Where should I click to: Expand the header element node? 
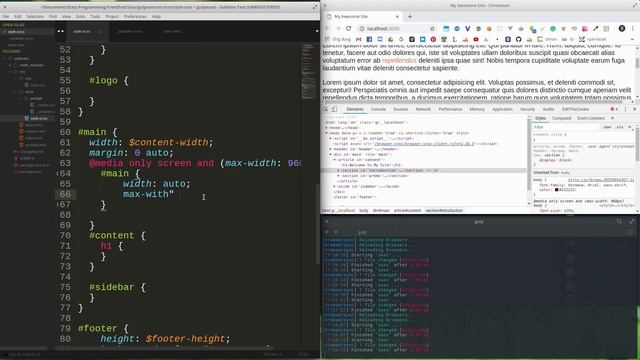[x=330, y=149]
